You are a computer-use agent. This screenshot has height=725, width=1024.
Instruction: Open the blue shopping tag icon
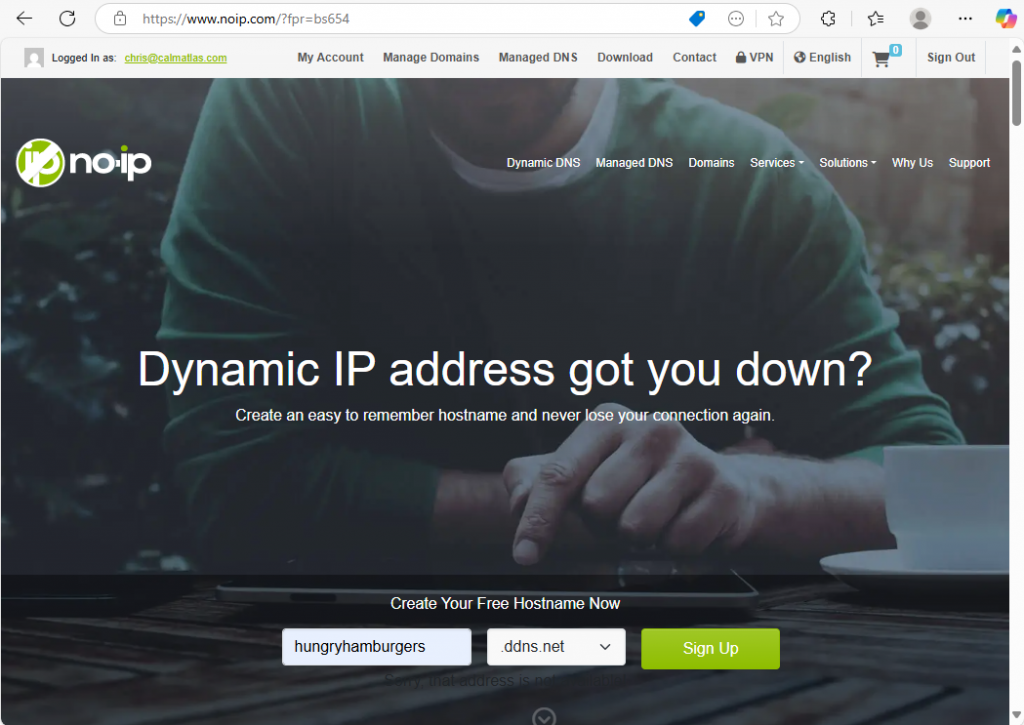(697, 18)
